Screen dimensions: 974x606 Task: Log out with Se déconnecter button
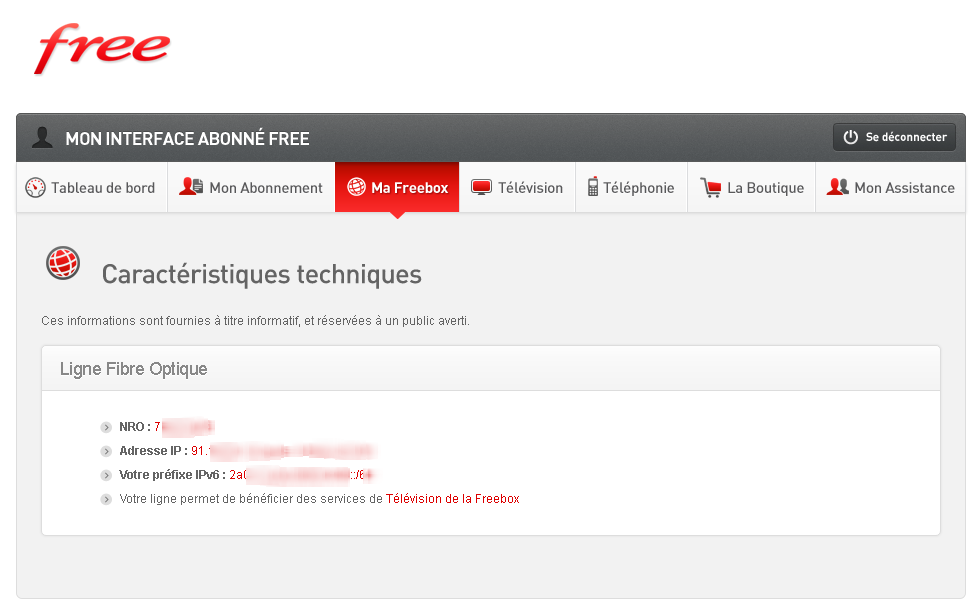tap(894, 137)
